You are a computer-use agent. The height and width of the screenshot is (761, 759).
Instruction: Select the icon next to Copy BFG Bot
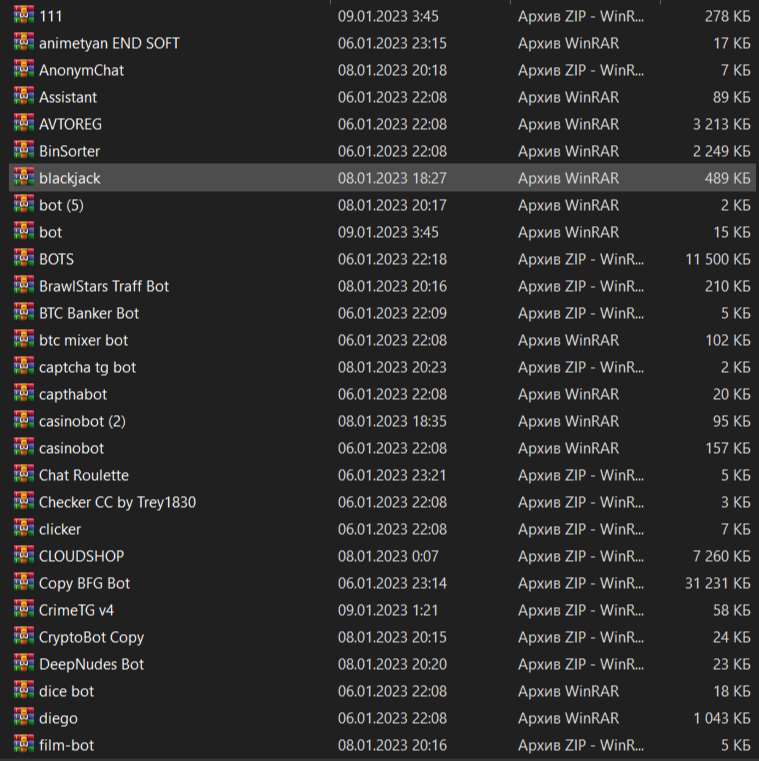[x=23, y=583]
